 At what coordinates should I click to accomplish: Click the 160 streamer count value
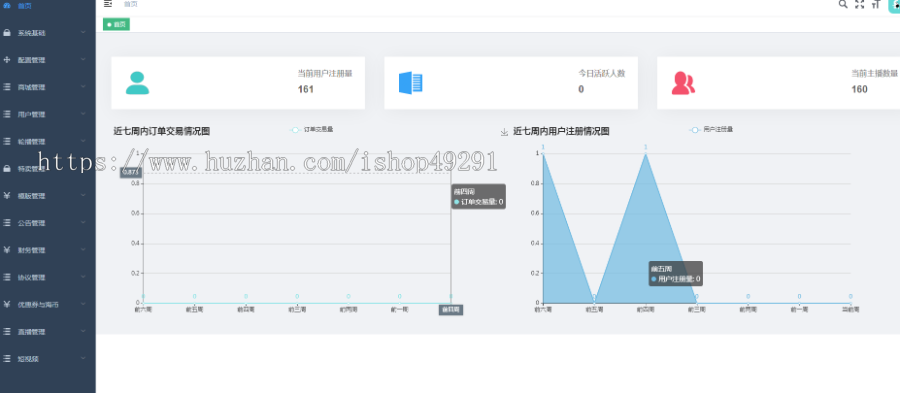tap(860, 89)
